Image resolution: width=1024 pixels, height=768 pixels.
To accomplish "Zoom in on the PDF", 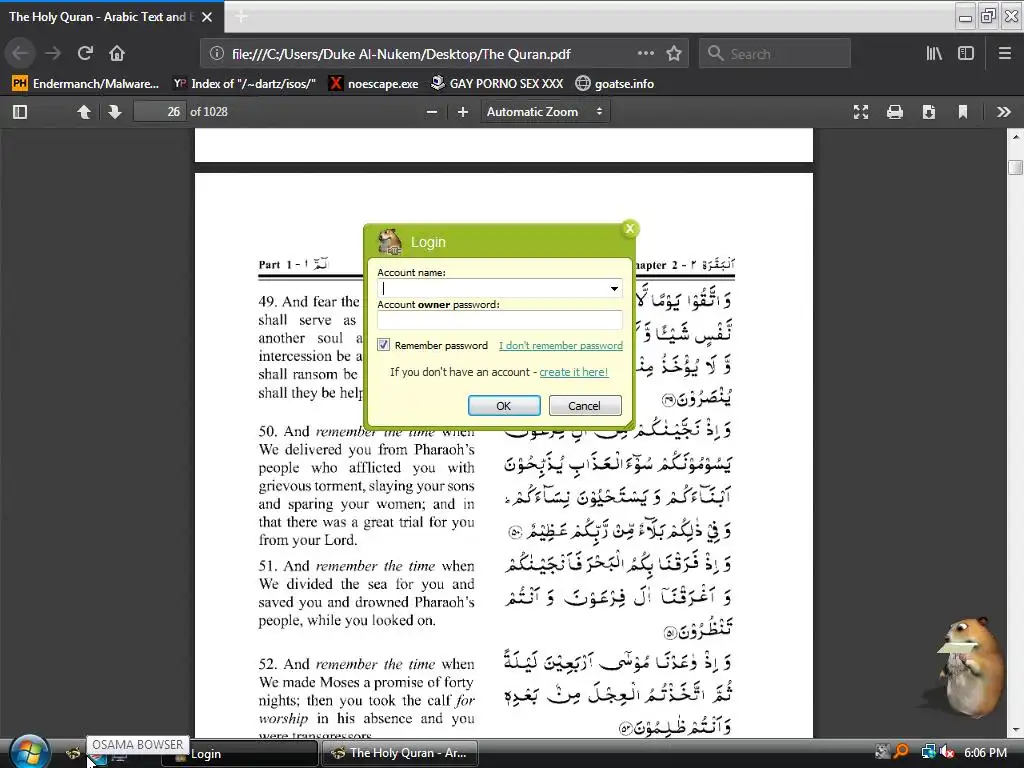I will [x=462, y=112].
